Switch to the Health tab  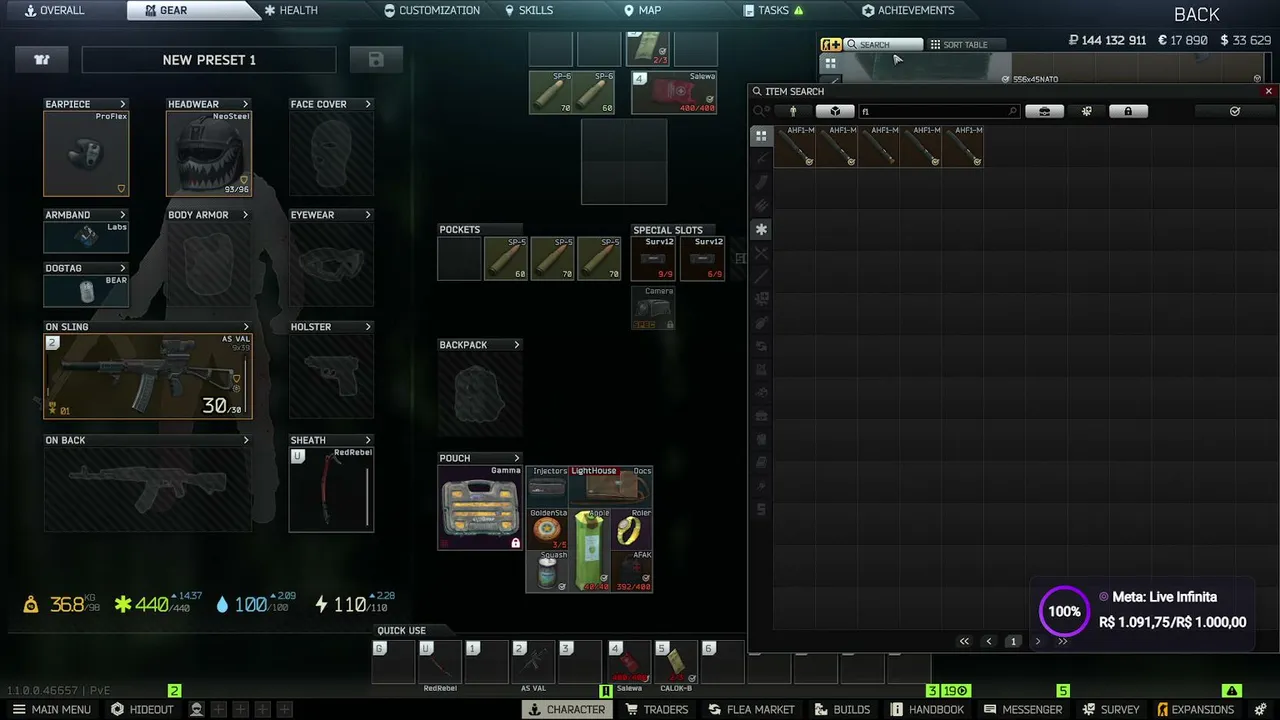291,10
